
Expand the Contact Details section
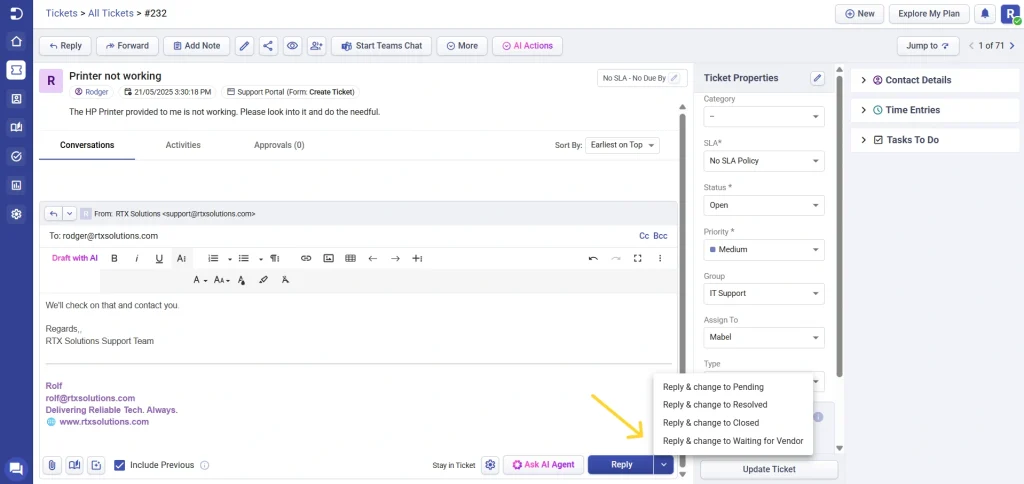(935, 80)
